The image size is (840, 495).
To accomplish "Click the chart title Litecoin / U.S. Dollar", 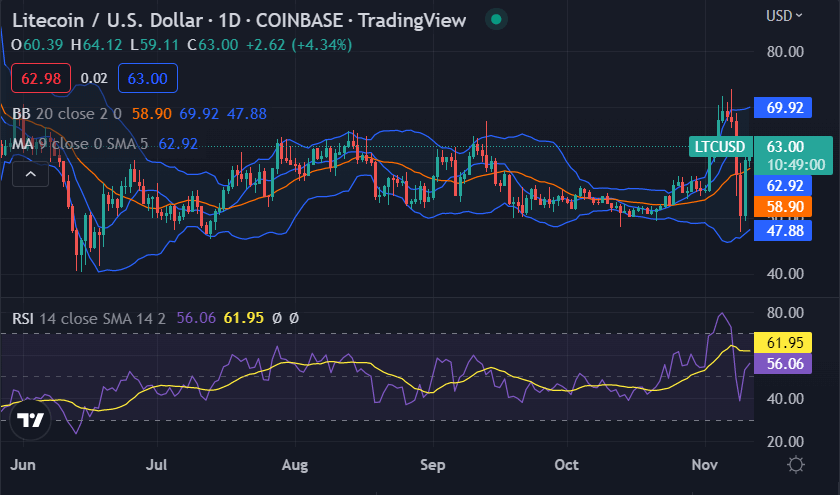I will pyautogui.click(x=107, y=20).
